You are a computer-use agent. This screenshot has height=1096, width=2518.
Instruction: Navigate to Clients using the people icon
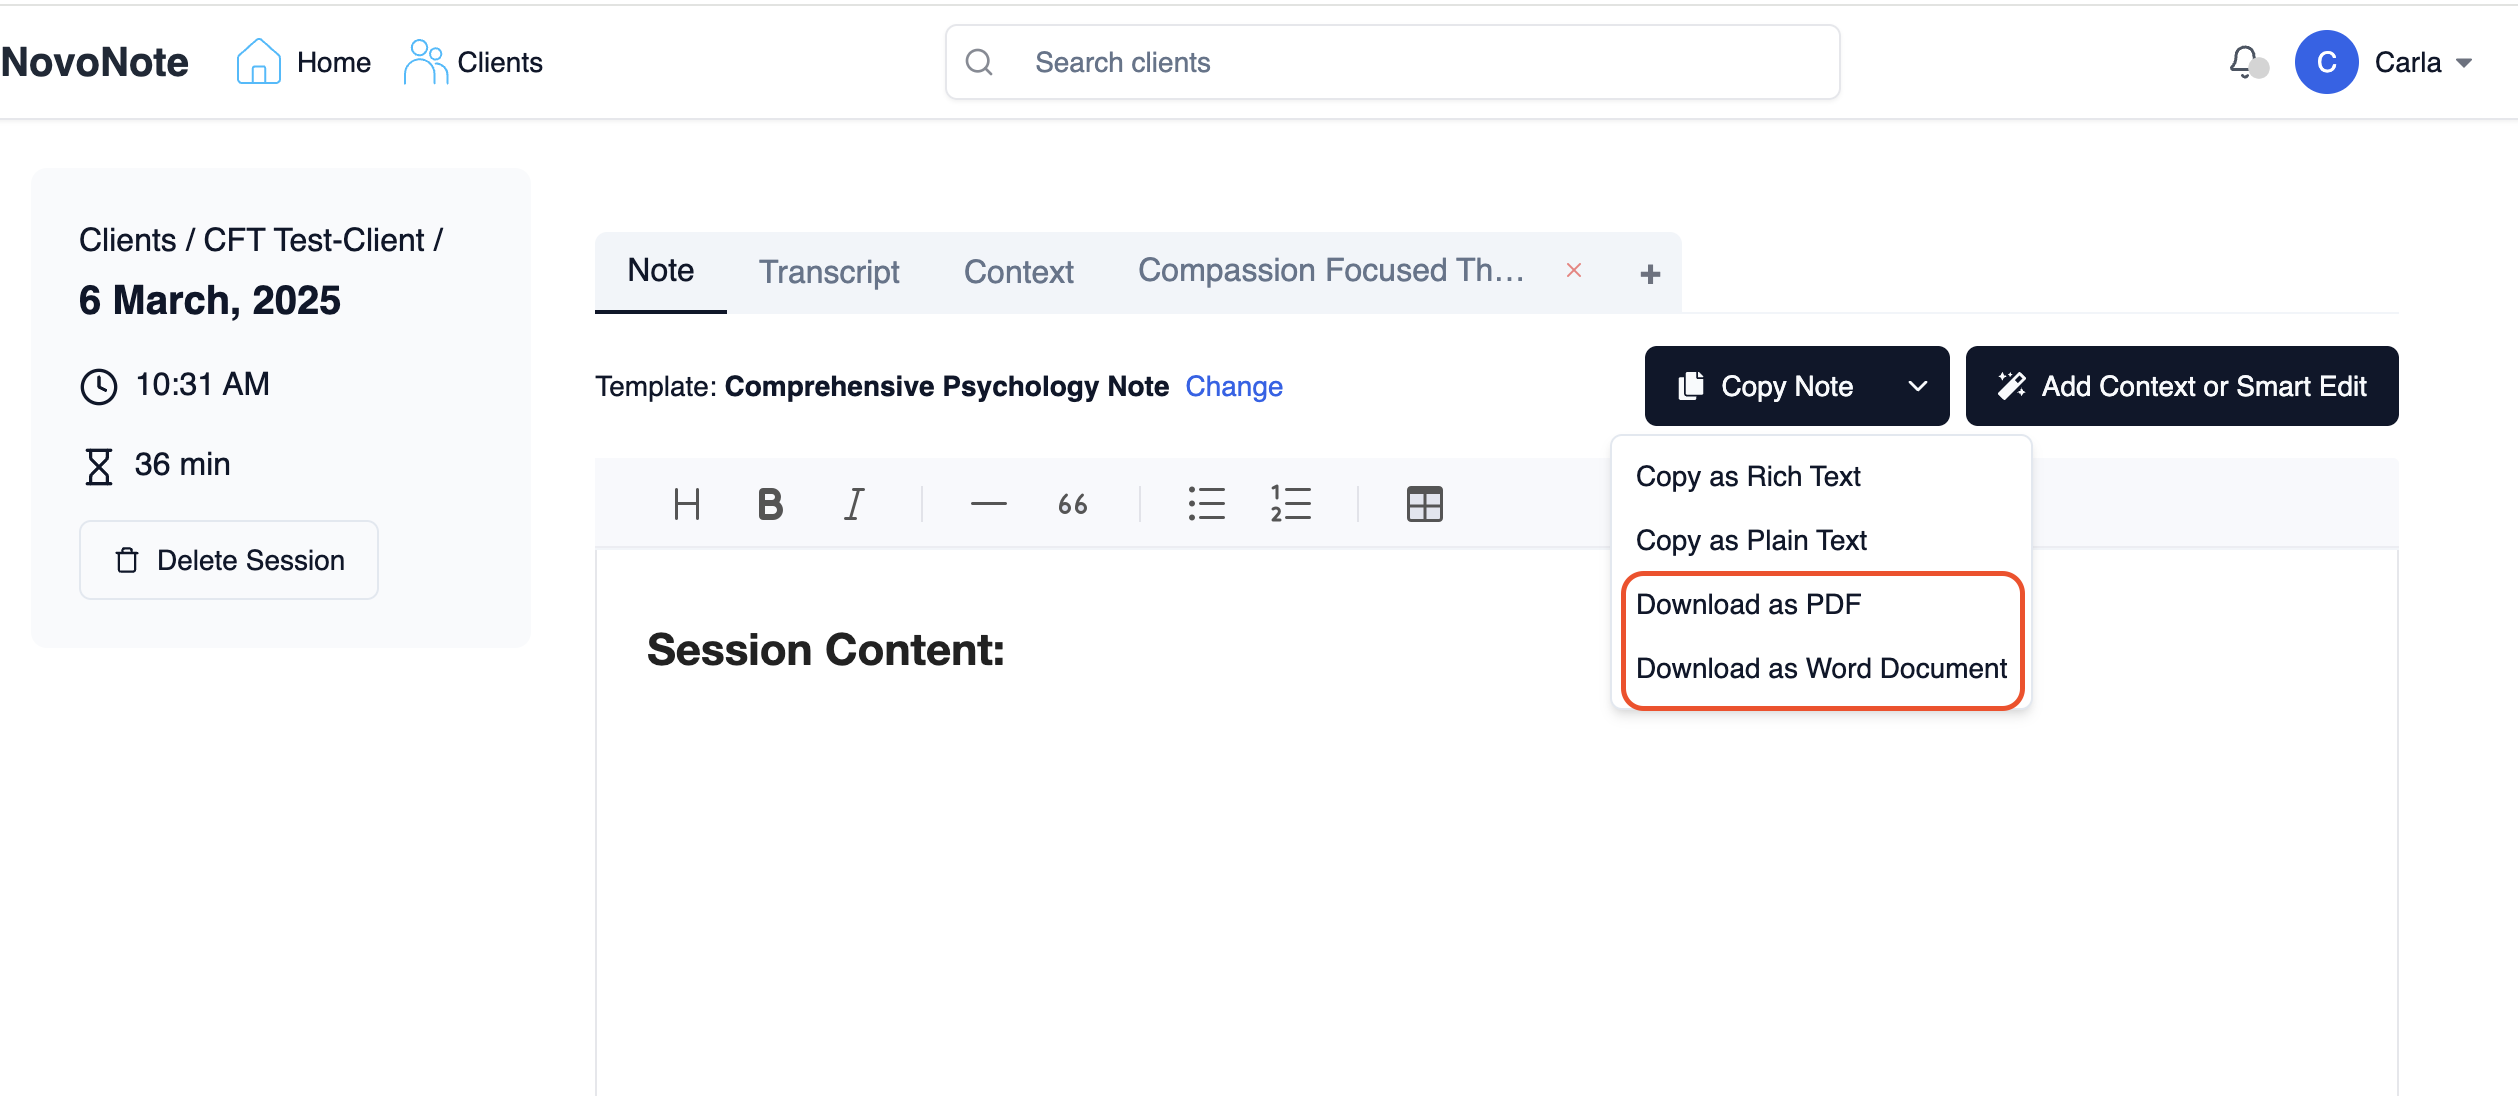426,60
